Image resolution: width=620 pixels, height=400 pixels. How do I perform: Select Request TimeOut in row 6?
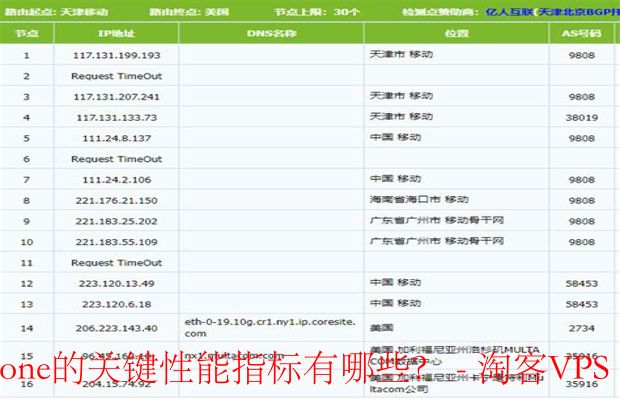[117, 159]
